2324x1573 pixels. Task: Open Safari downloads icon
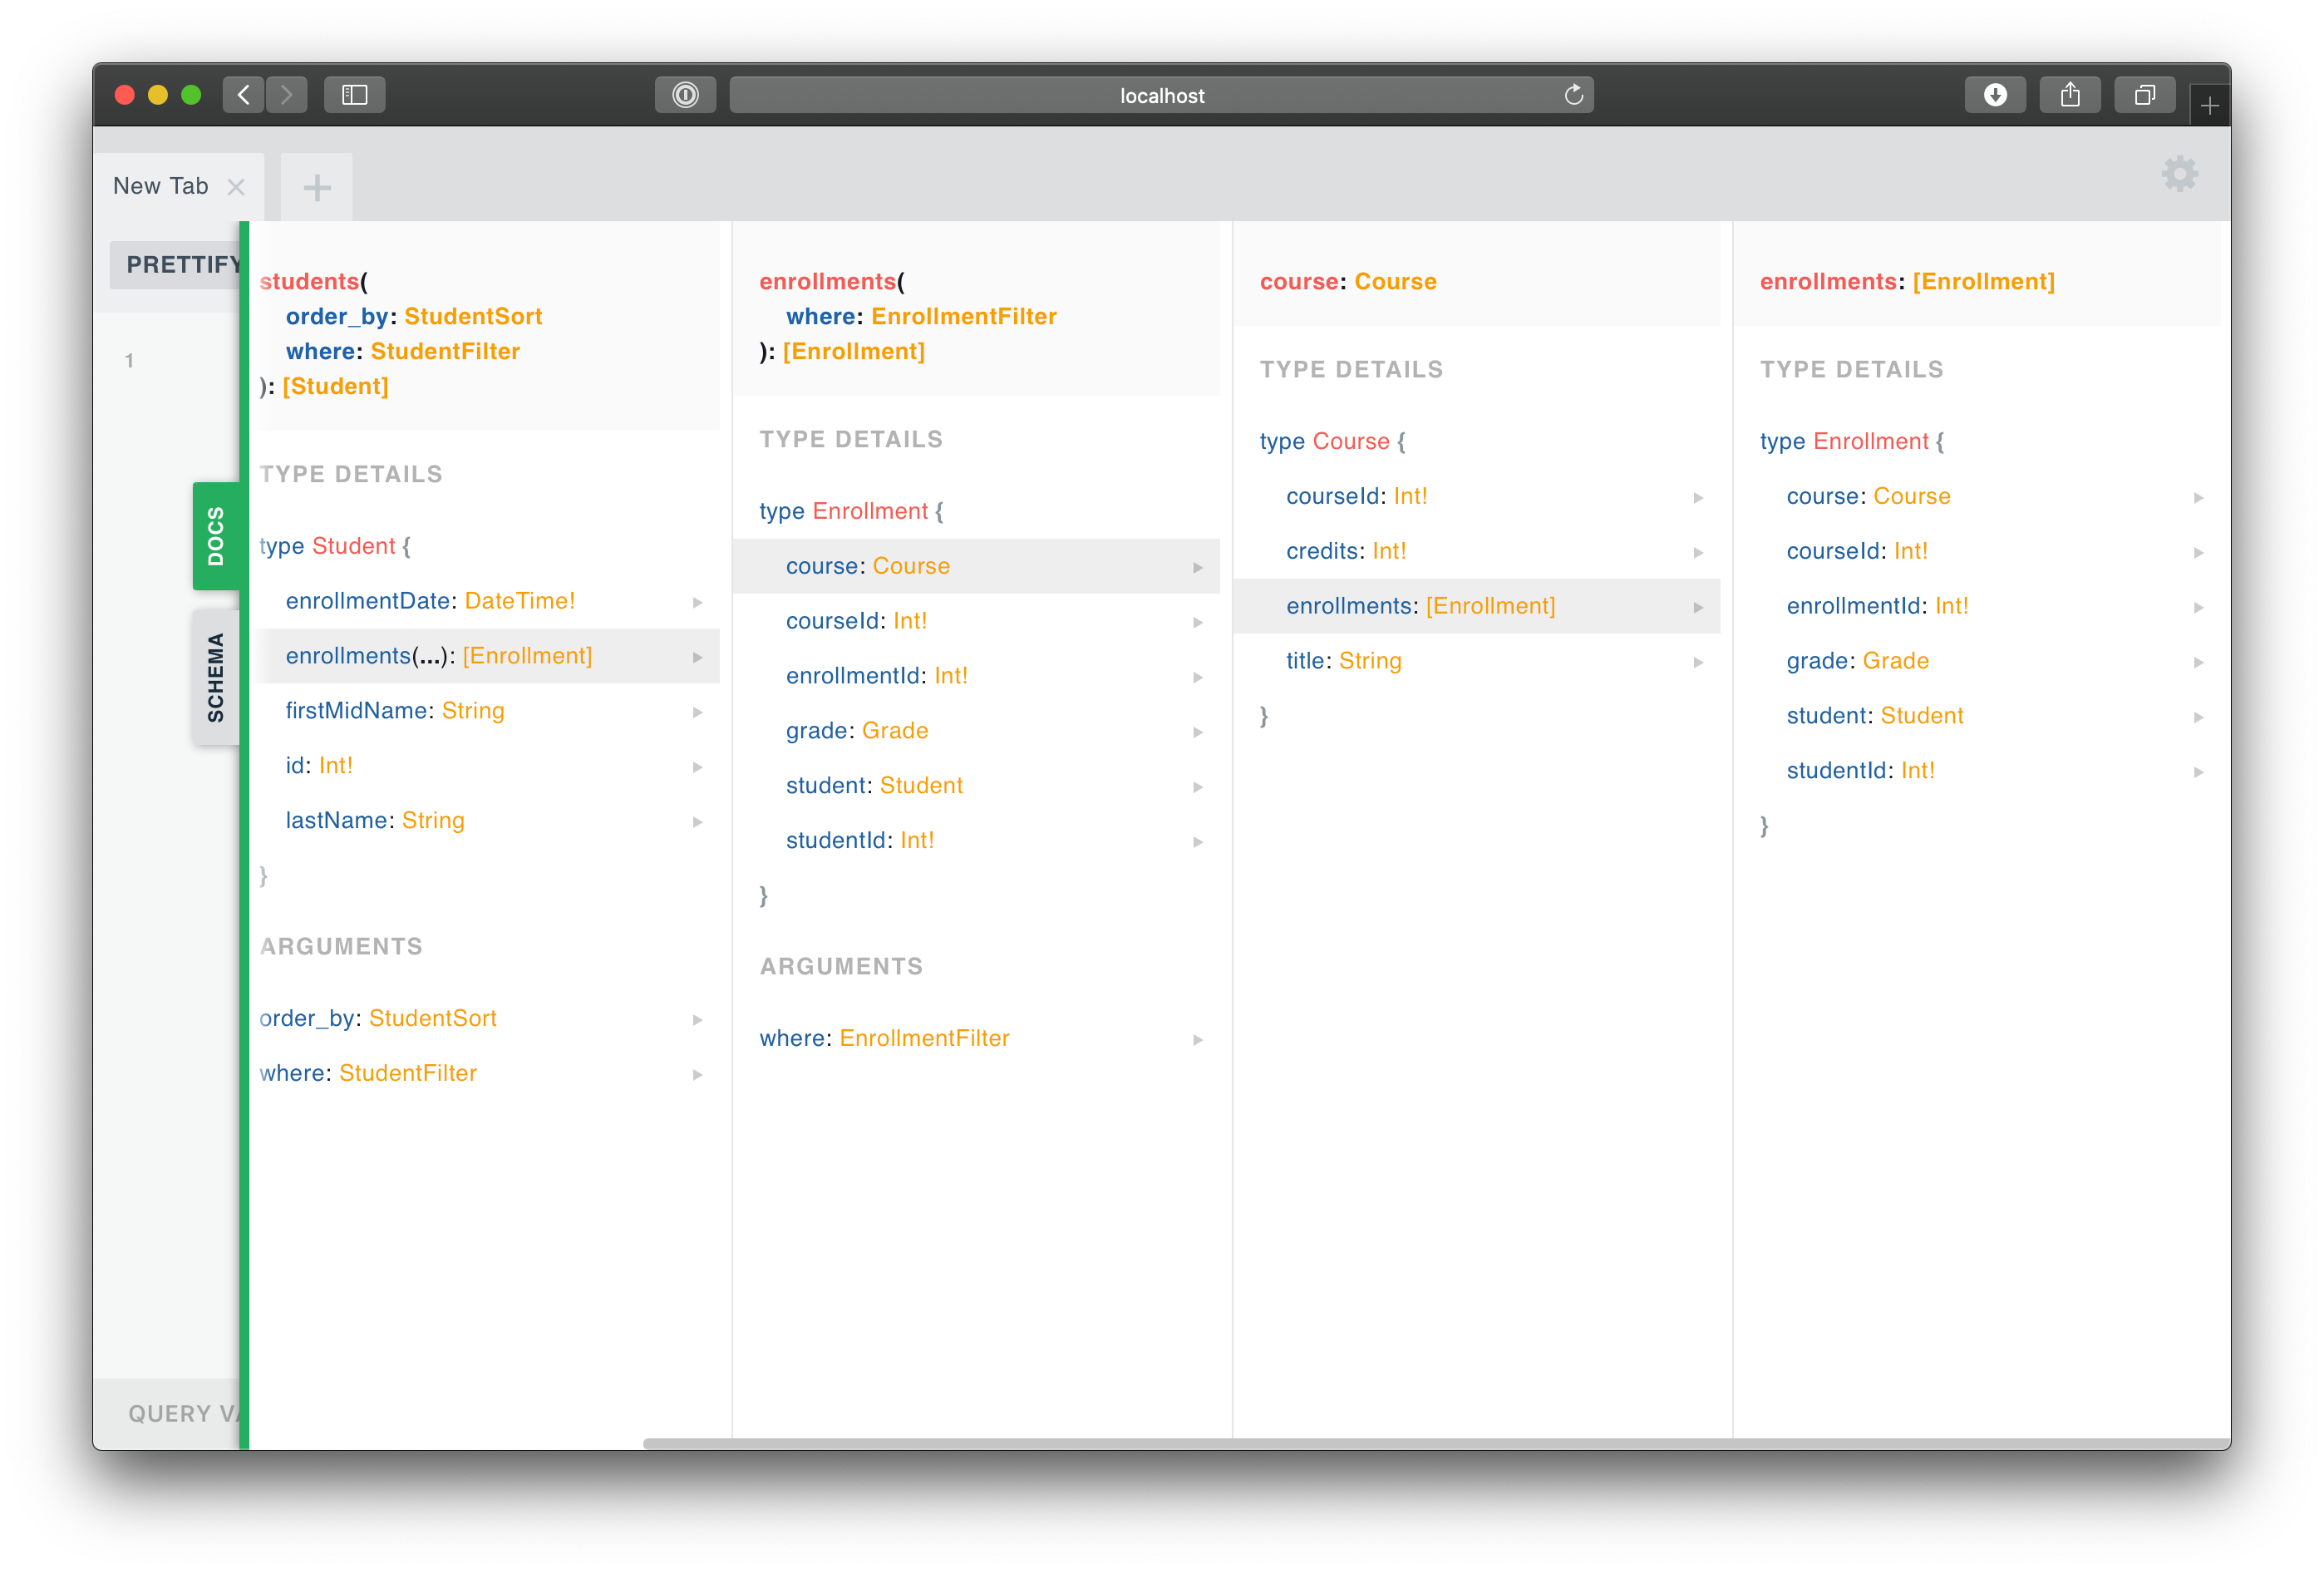(x=1994, y=95)
